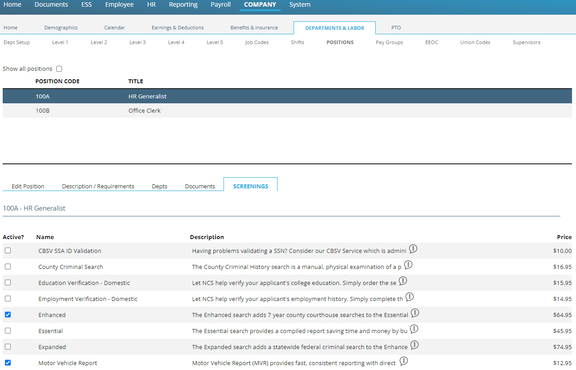Open info icon for Employment Verification - Domestic
This screenshot has height=370, width=576.
[410, 297]
